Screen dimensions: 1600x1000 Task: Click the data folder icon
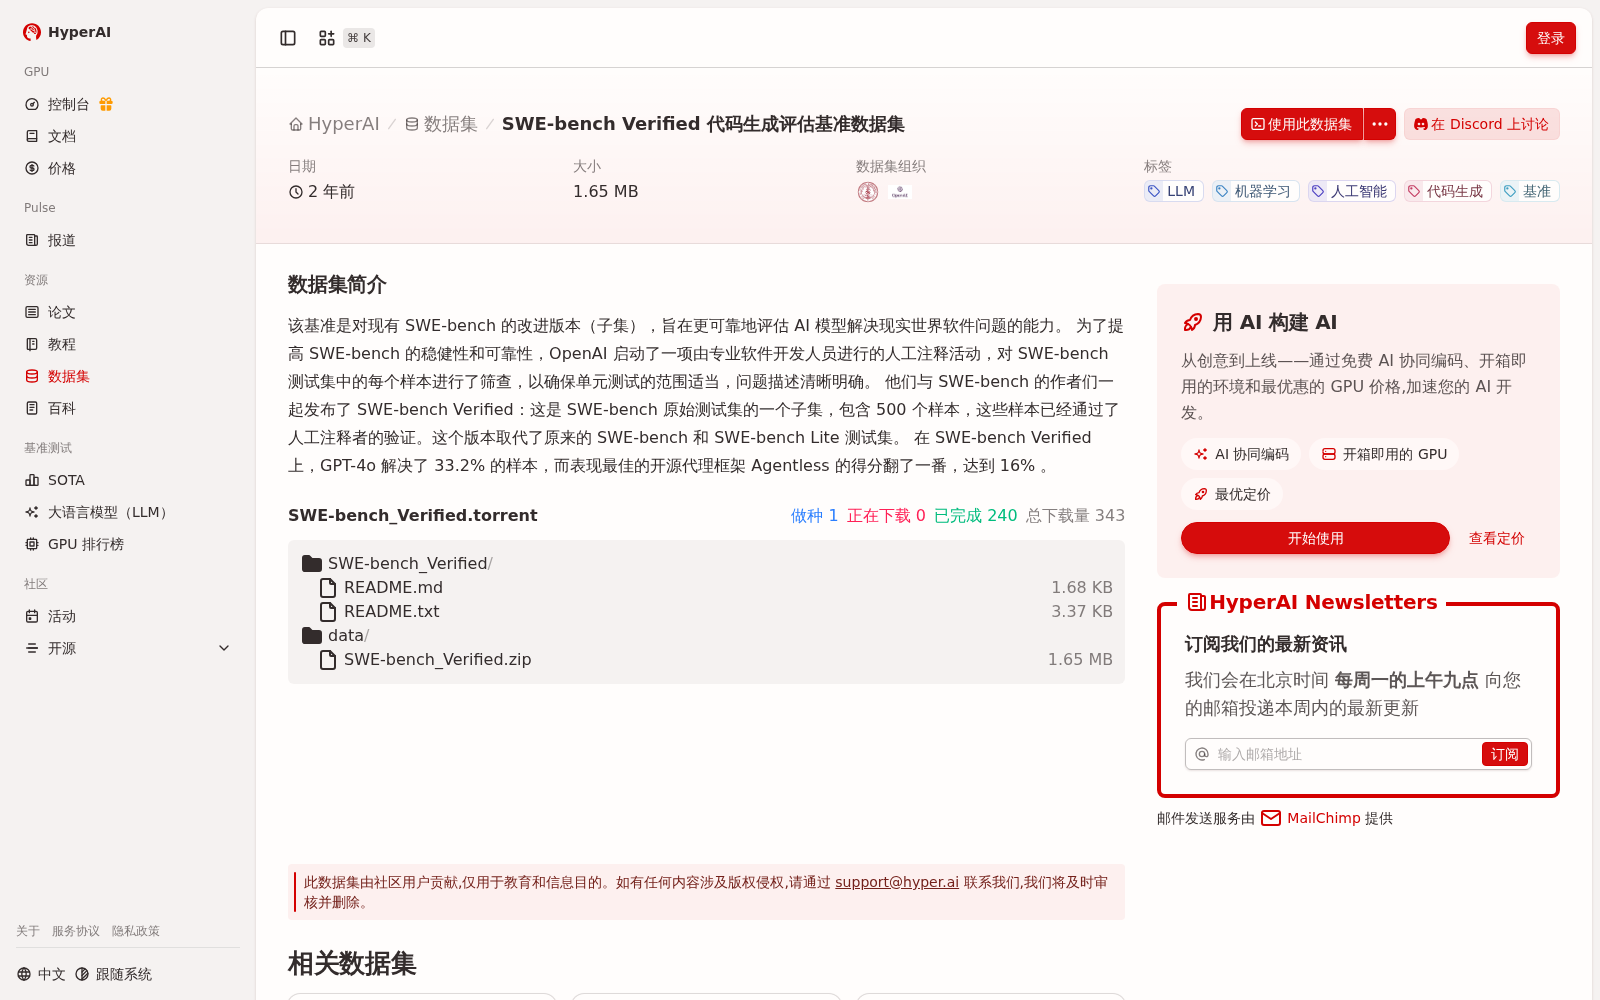pos(312,635)
